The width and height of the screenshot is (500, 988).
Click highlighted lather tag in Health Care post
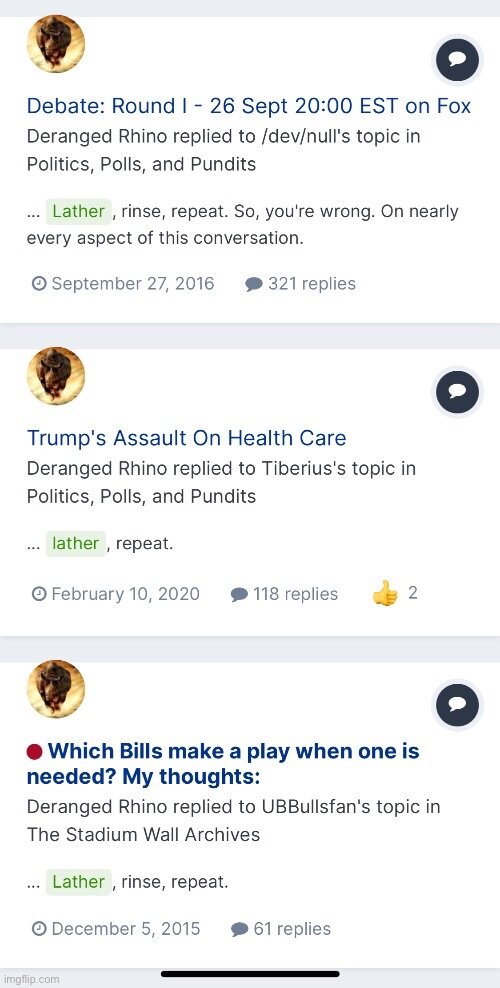click(76, 543)
